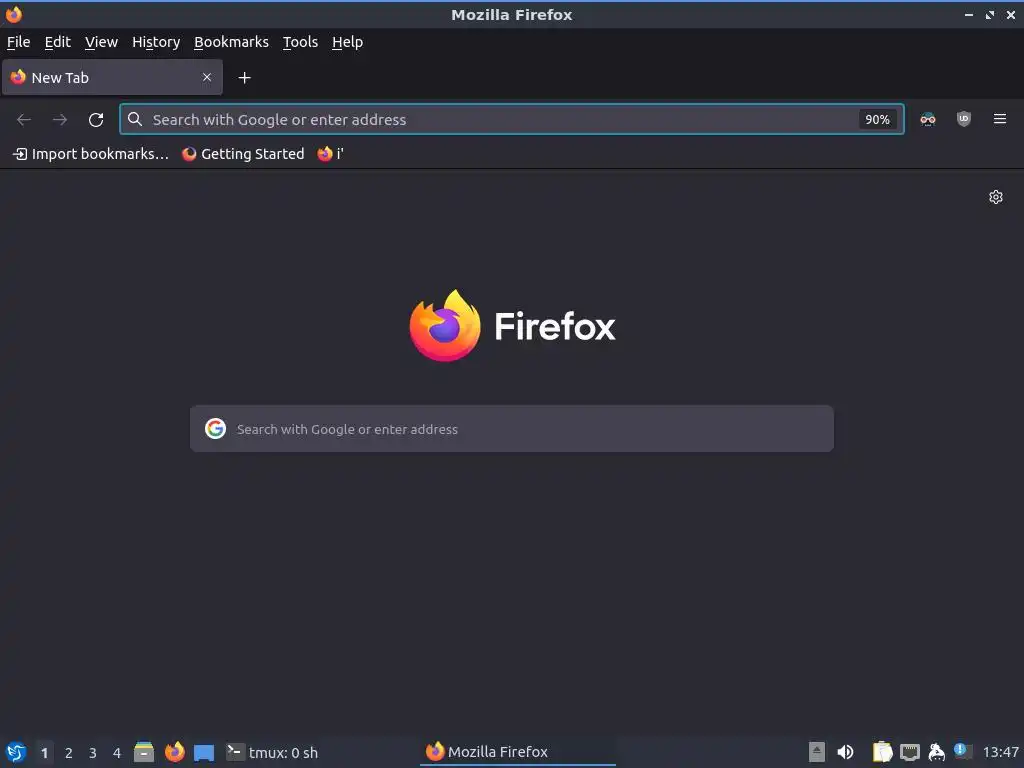The width and height of the screenshot is (1024, 768).
Task: Open the File menu
Action: [x=18, y=42]
